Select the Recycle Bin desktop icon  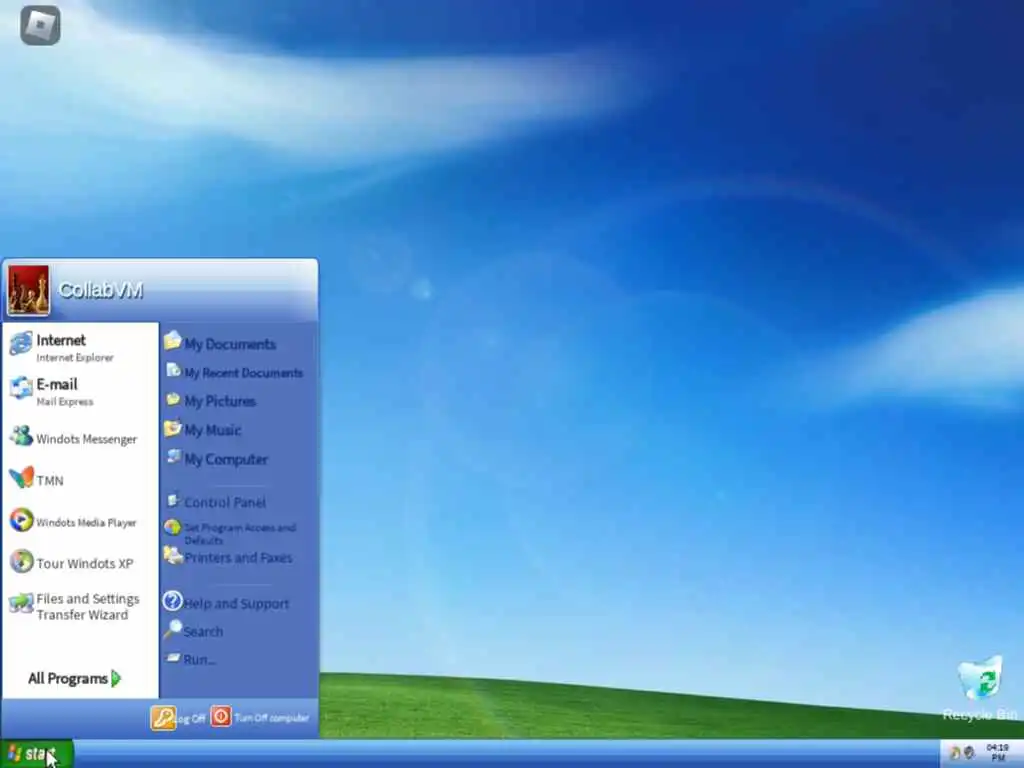980,689
